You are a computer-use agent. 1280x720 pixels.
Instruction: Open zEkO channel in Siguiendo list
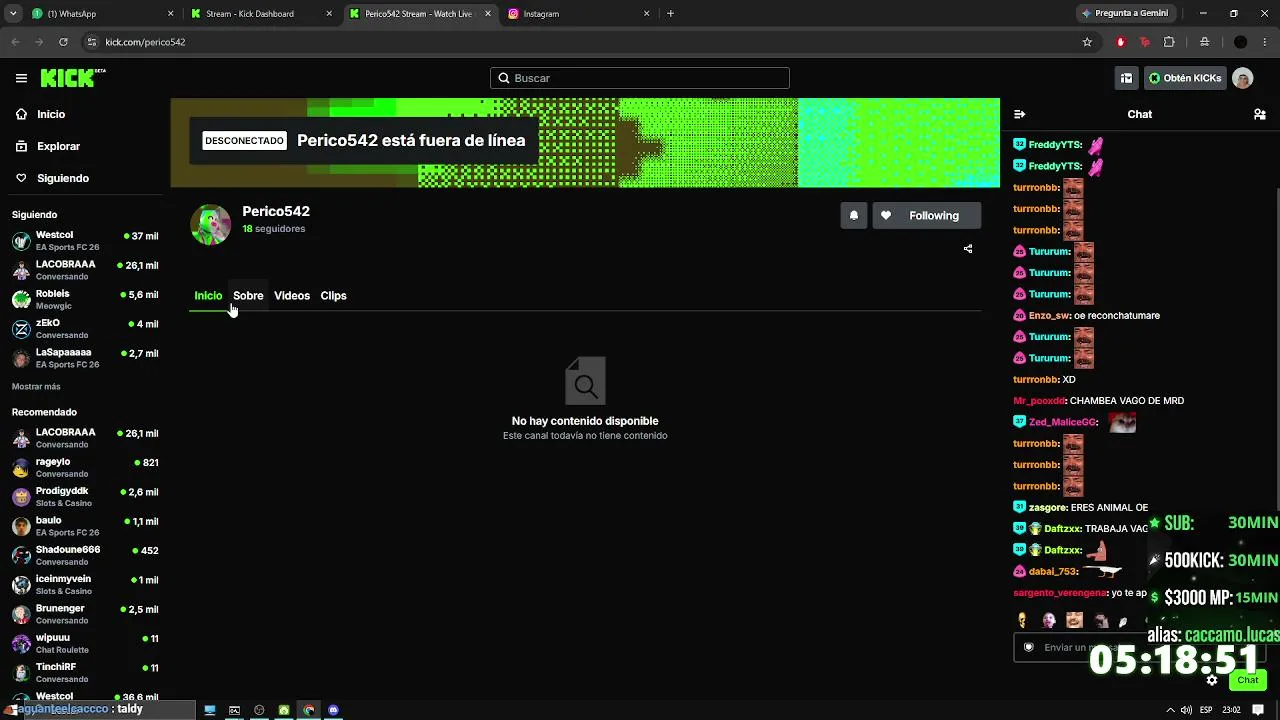85,329
